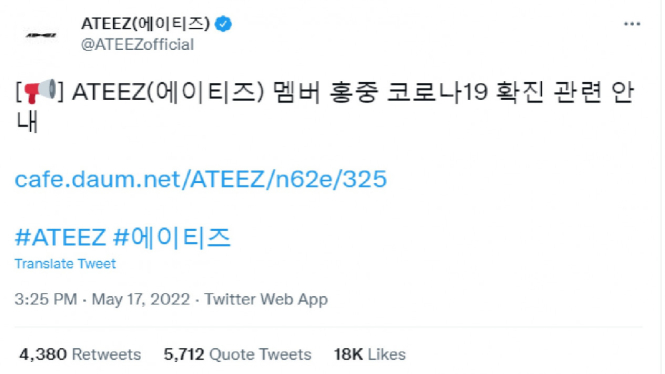Click the 3:25 PM · May 17, 2022 timestamp
665x374 pixels.
(102, 299)
